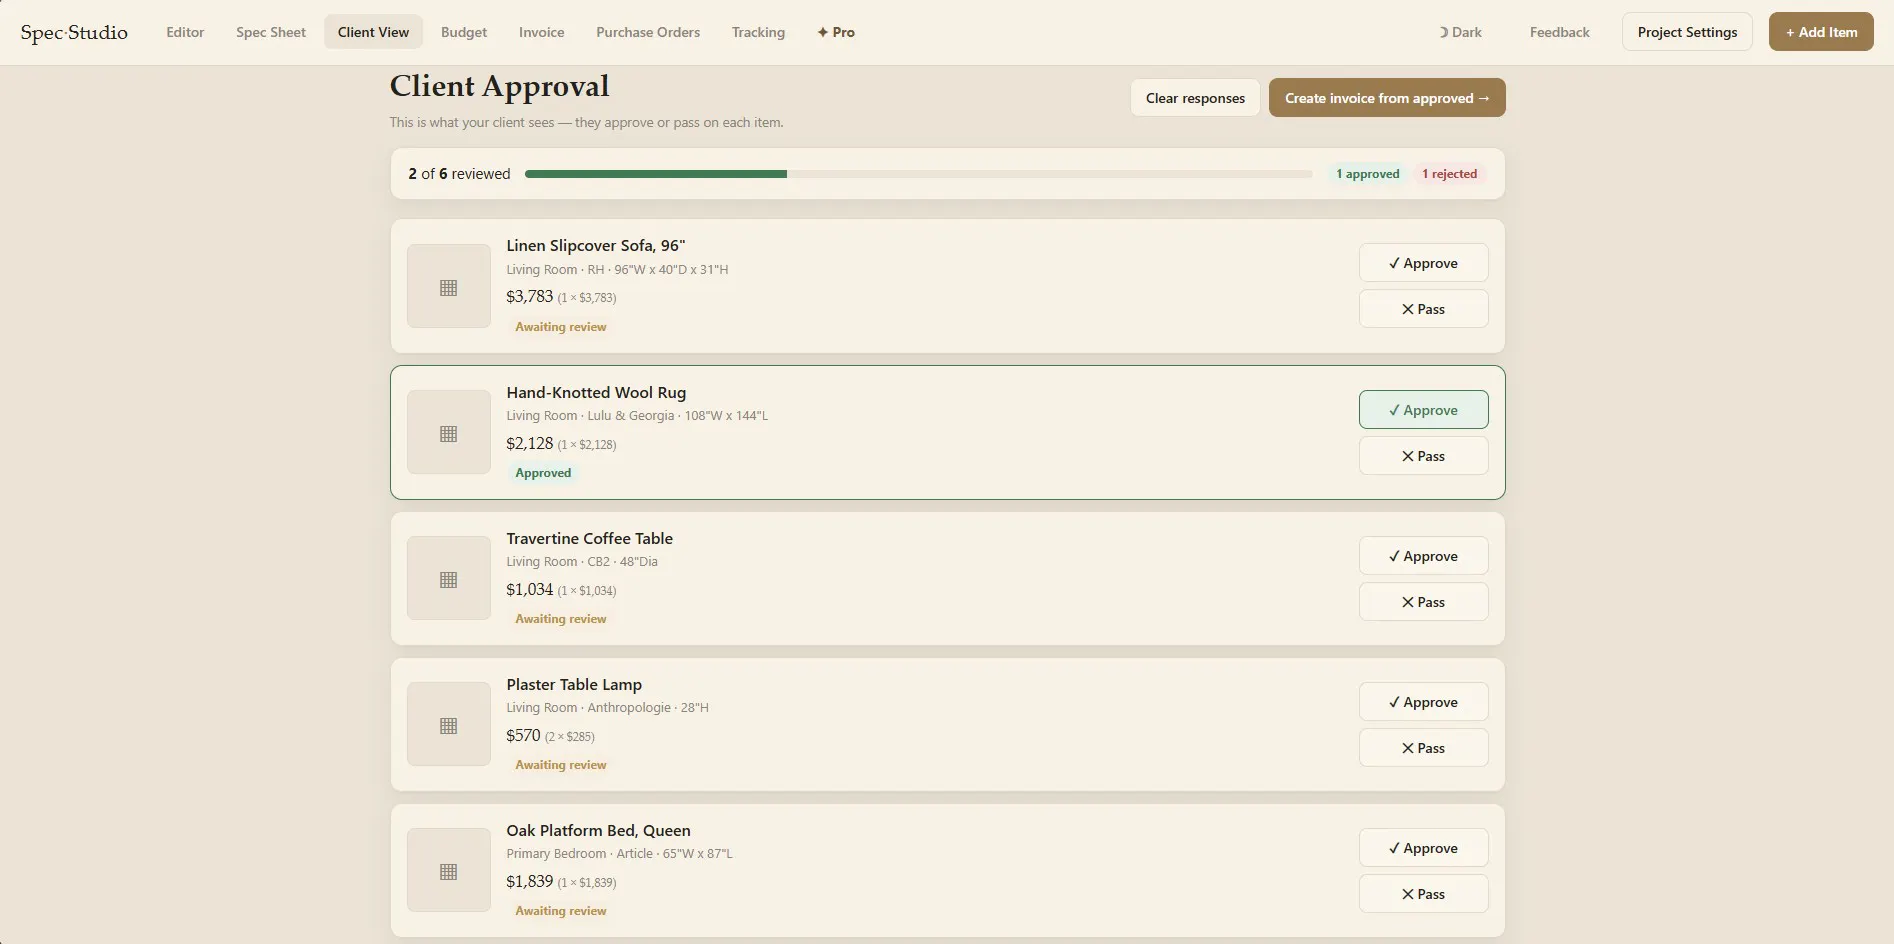Open Project Settings
This screenshot has width=1894, height=944.
tap(1687, 32)
